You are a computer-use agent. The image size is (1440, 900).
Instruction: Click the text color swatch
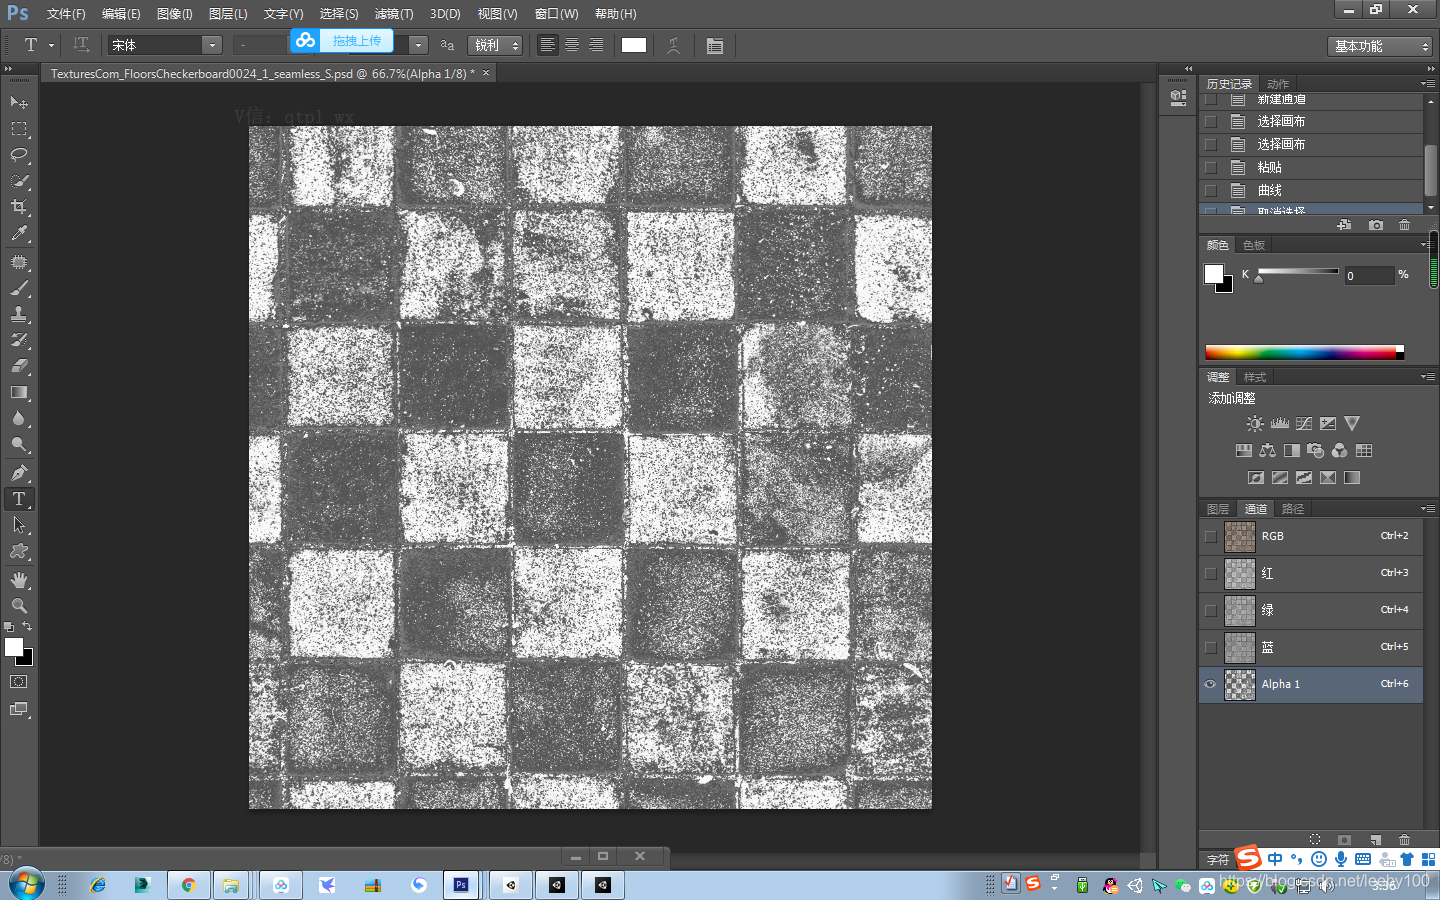click(x=634, y=45)
